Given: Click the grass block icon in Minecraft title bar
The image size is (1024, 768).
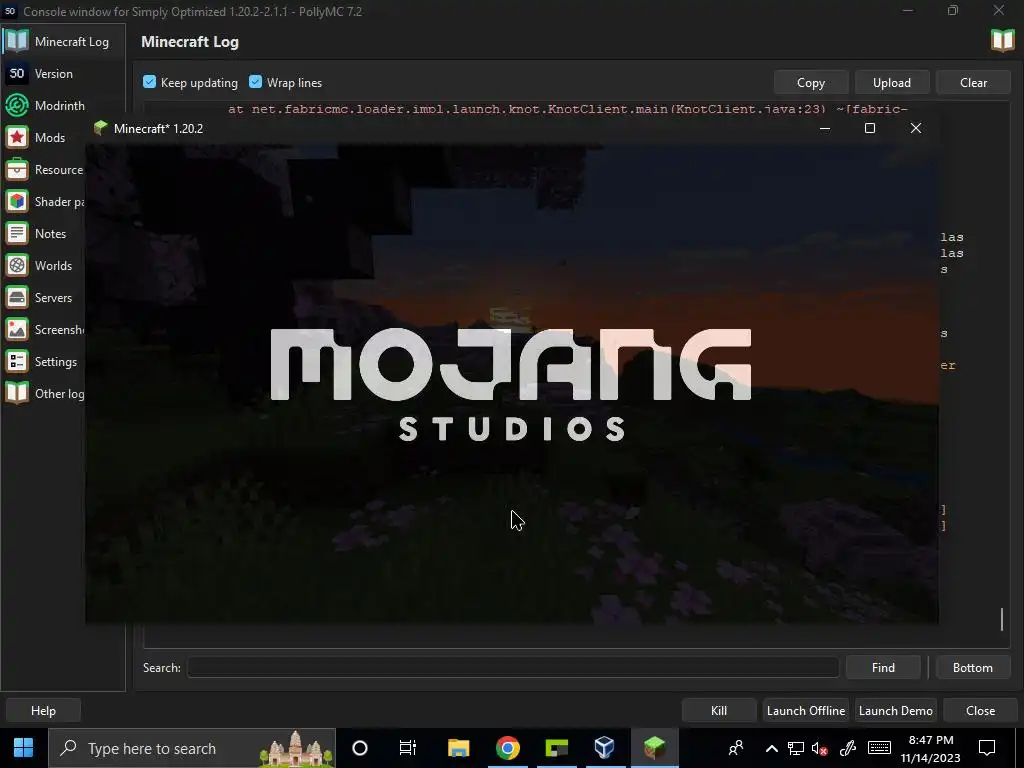Looking at the screenshot, I should click(100, 128).
